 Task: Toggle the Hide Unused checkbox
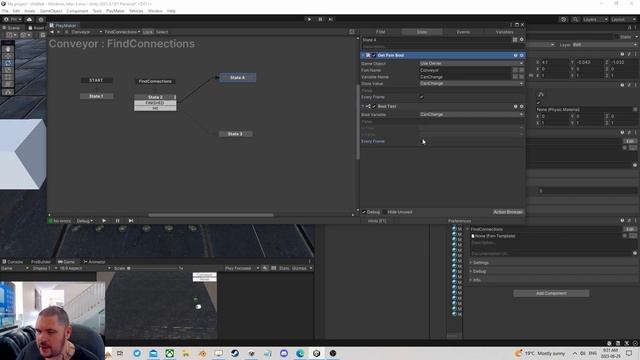pos(385,212)
